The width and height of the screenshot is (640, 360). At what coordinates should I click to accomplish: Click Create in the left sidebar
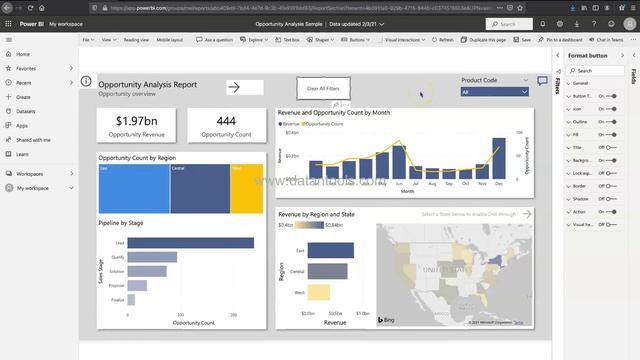23,97
